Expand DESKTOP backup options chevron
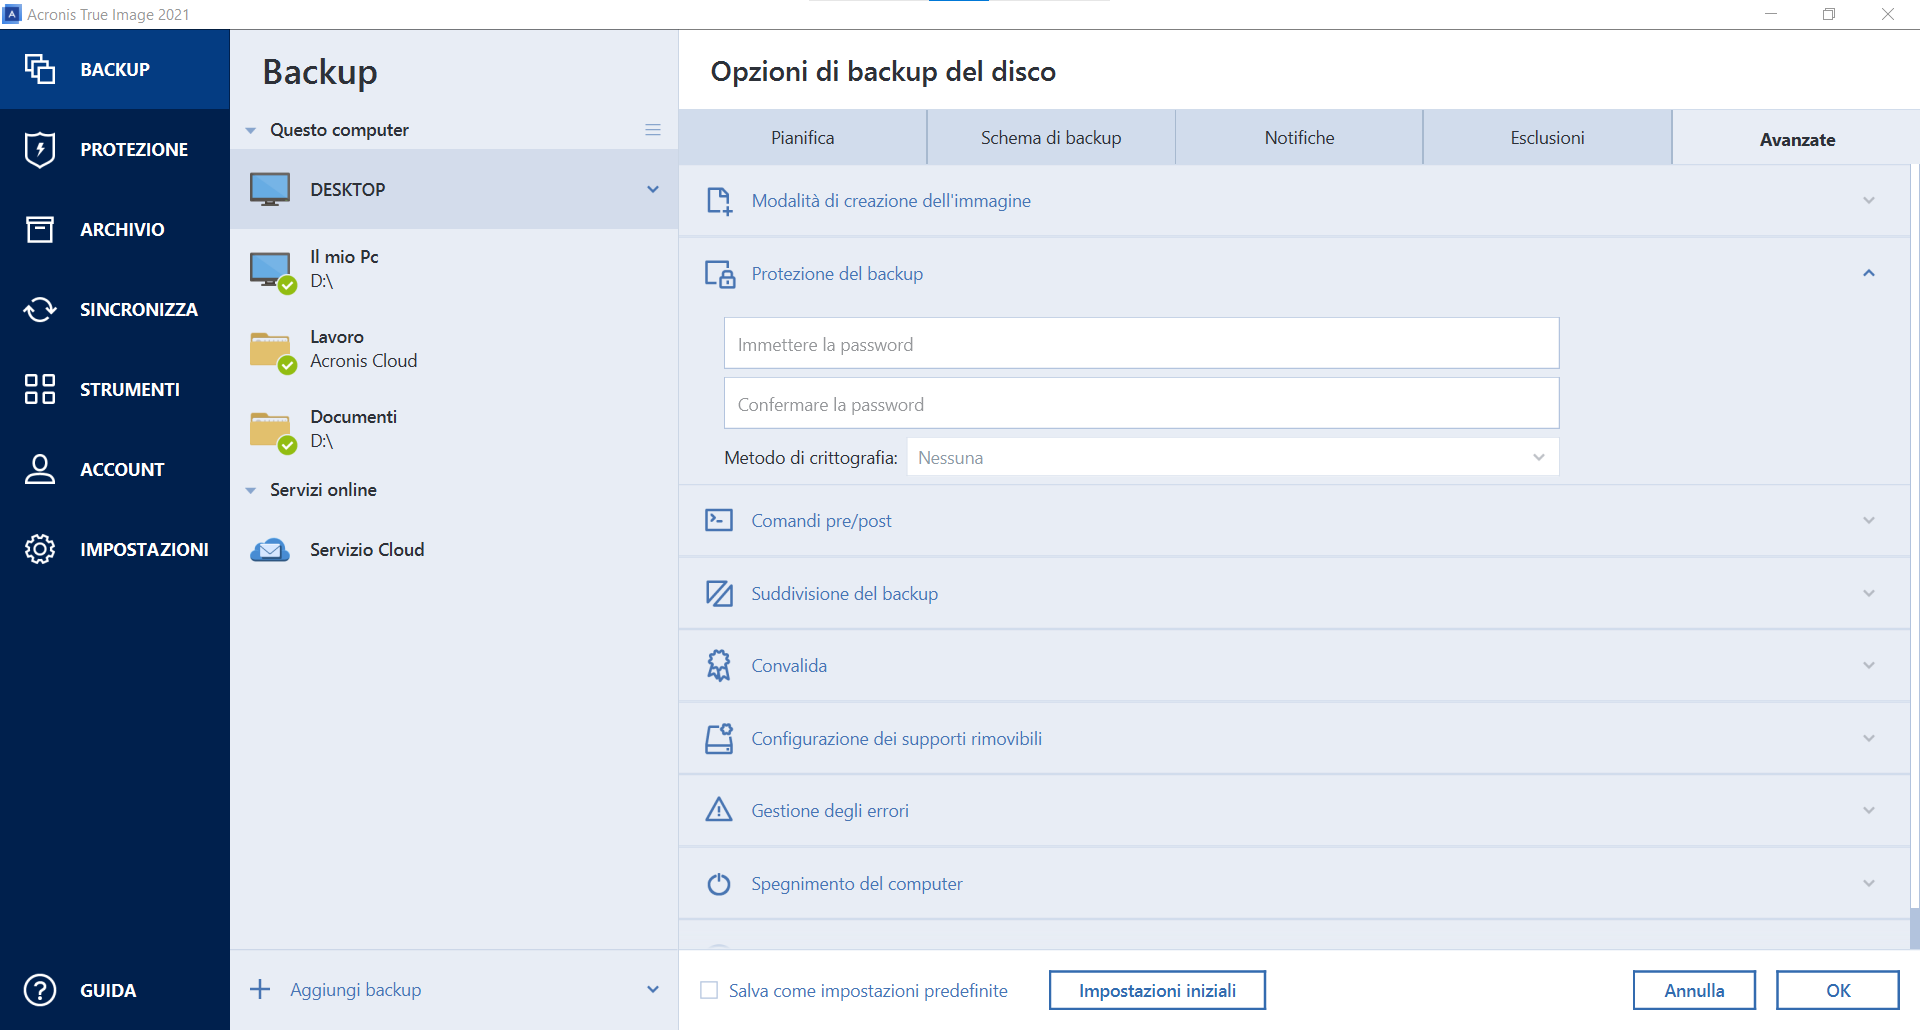1920x1030 pixels. (x=653, y=189)
